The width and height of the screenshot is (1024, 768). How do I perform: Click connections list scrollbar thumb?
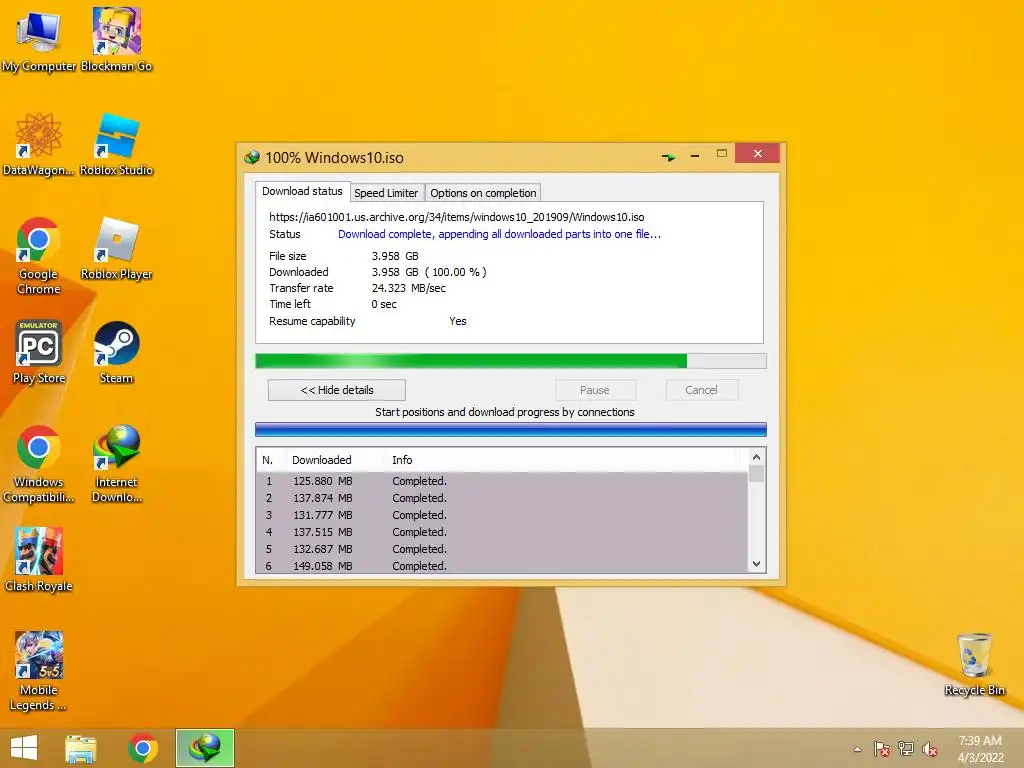[x=756, y=473]
